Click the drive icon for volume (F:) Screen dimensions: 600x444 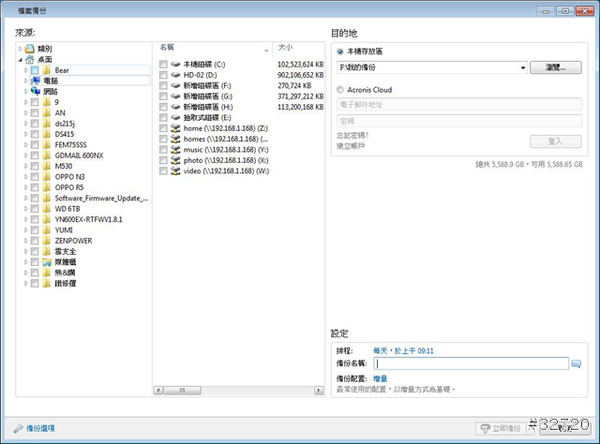pos(175,86)
